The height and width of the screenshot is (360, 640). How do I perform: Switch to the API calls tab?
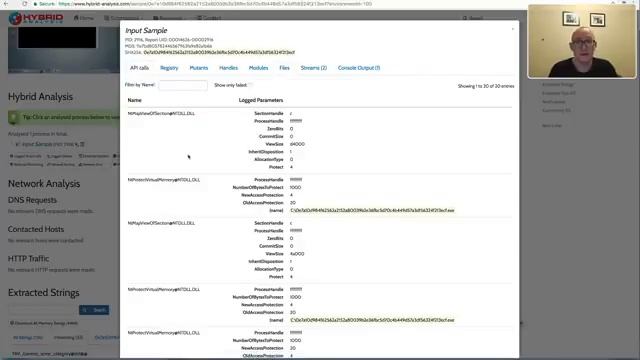139,68
